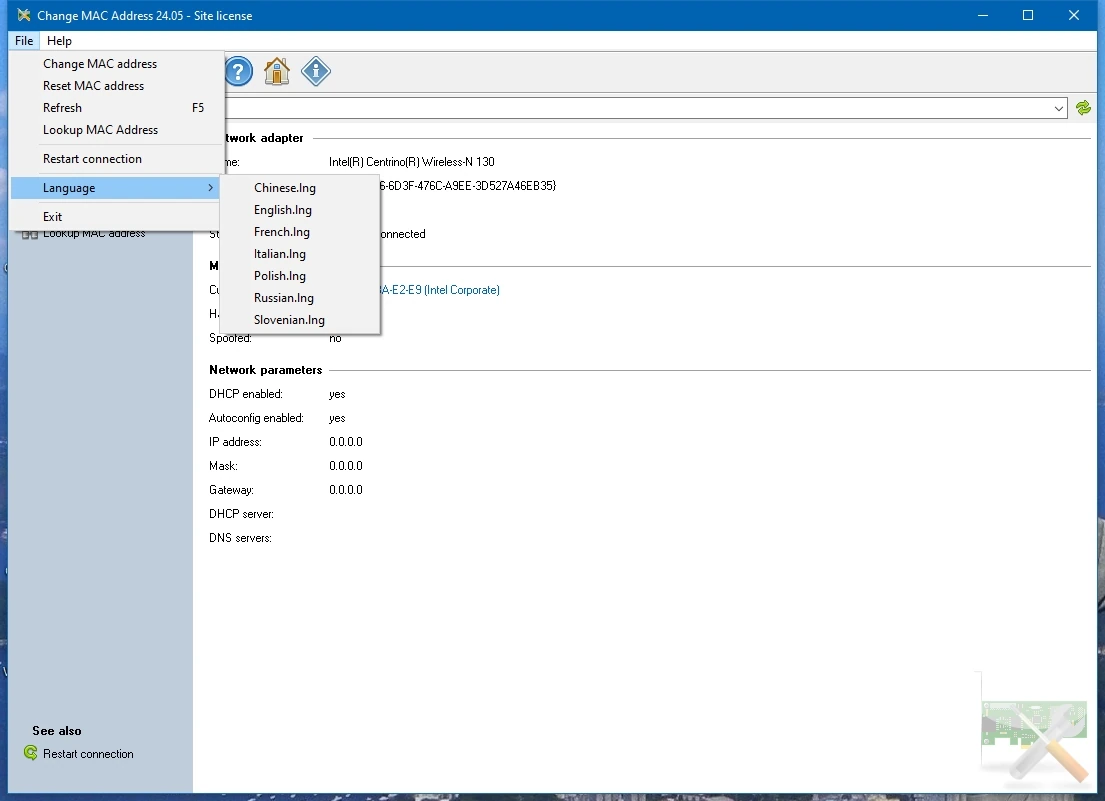Pick Chinese.lng language
Image resolution: width=1105 pixels, height=801 pixels.
[300, 187]
